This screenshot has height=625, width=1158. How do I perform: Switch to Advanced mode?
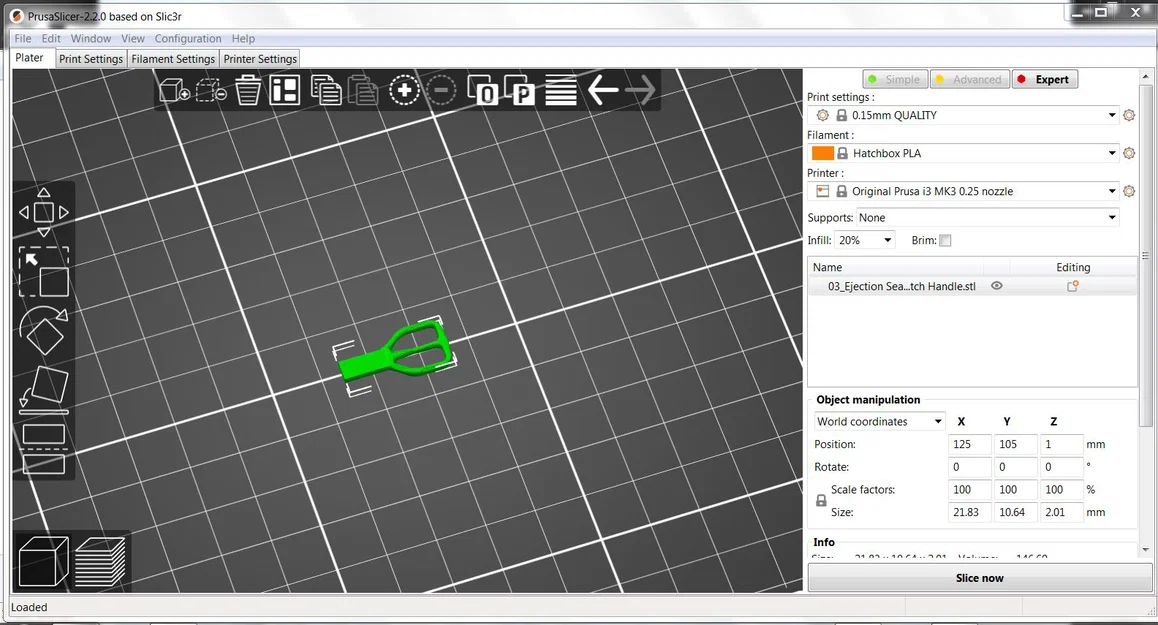969,79
